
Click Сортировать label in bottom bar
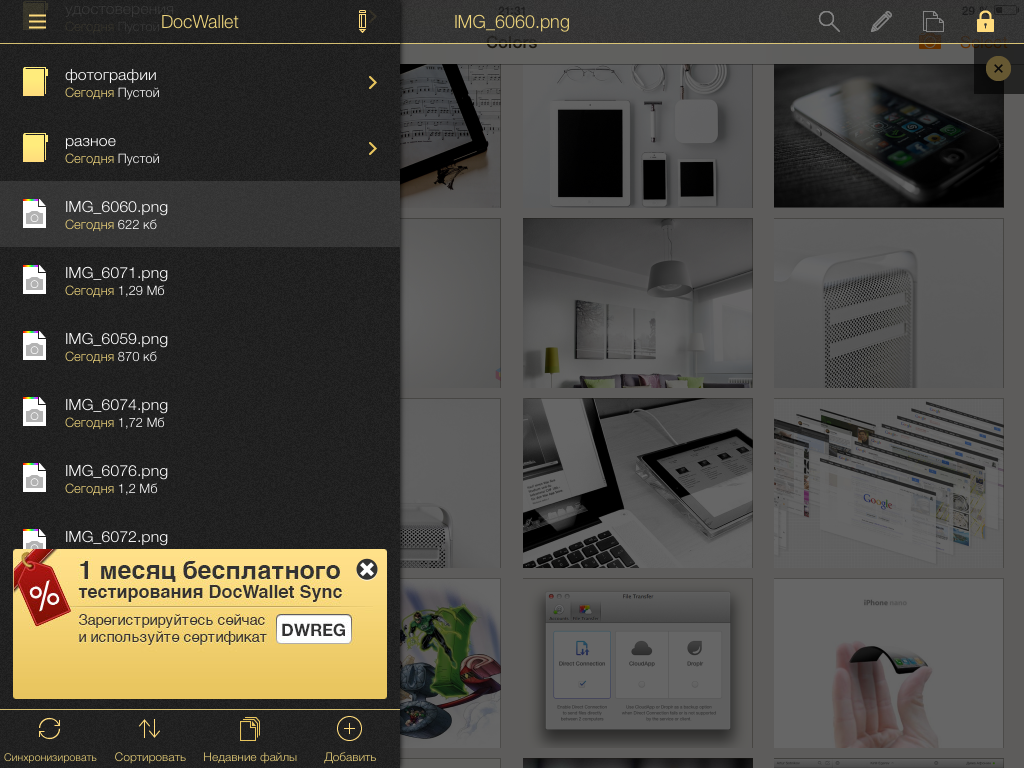pyautogui.click(x=150, y=758)
